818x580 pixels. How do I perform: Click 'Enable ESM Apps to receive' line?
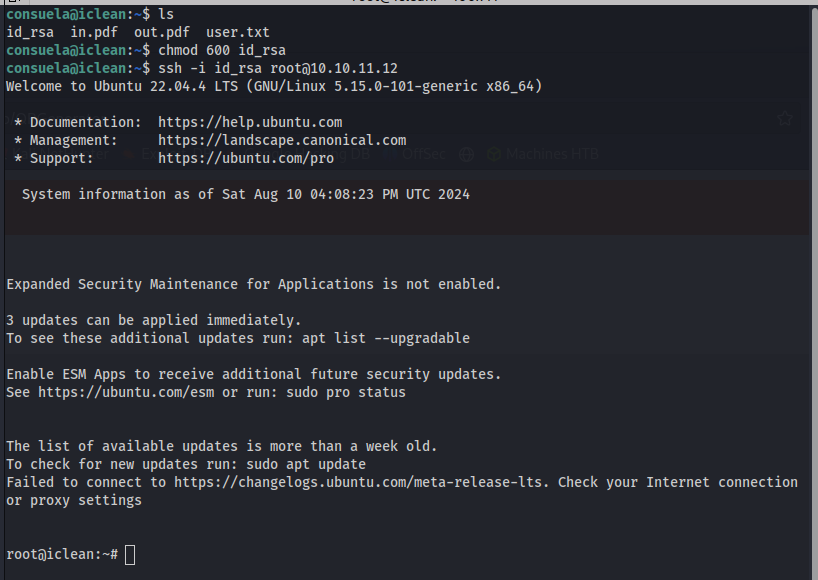(x=254, y=374)
